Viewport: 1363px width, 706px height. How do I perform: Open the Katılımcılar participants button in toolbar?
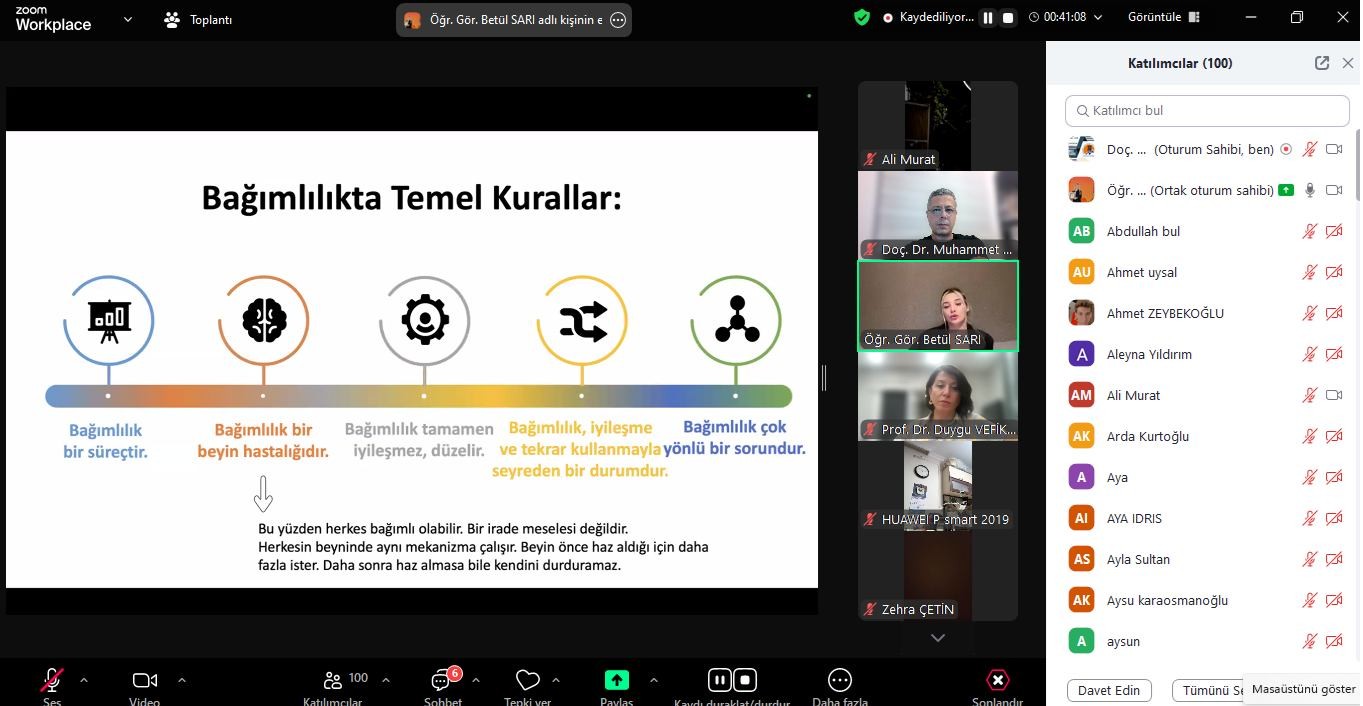coord(334,681)
